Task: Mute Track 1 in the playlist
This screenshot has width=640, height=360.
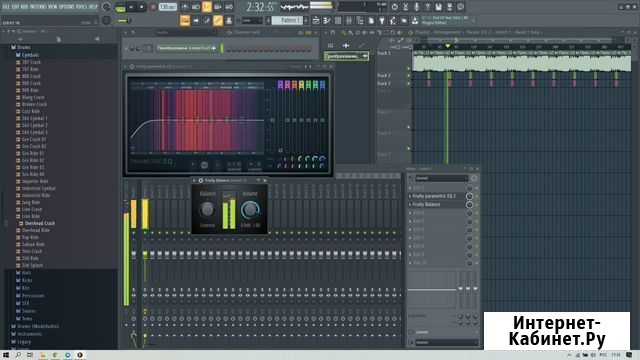Action: (x=408, y=69)
